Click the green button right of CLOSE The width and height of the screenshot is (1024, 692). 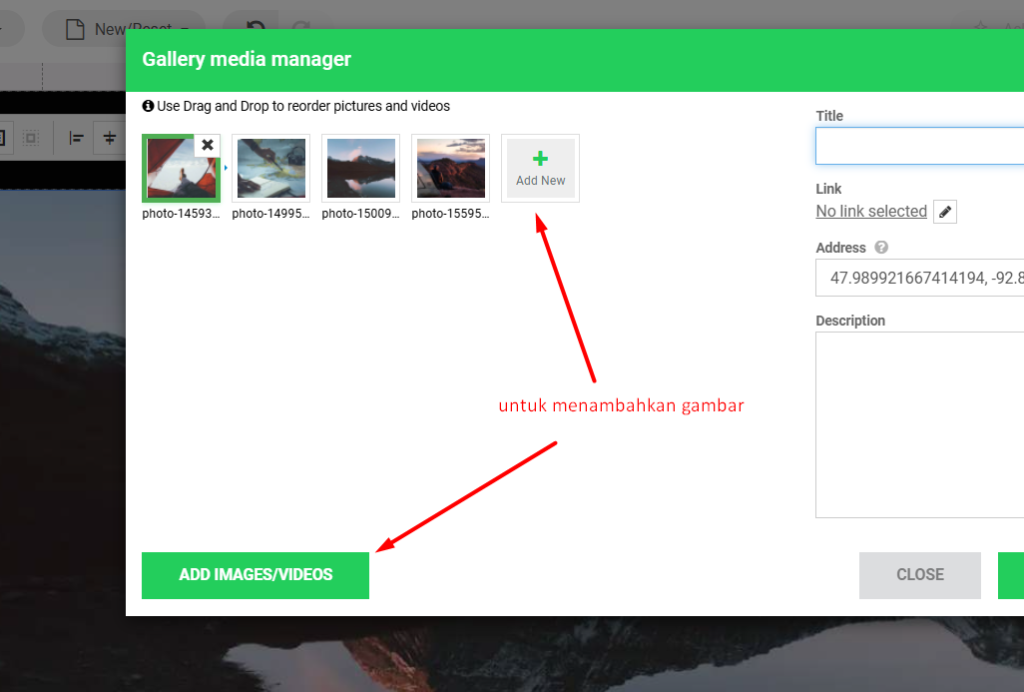1011,575
